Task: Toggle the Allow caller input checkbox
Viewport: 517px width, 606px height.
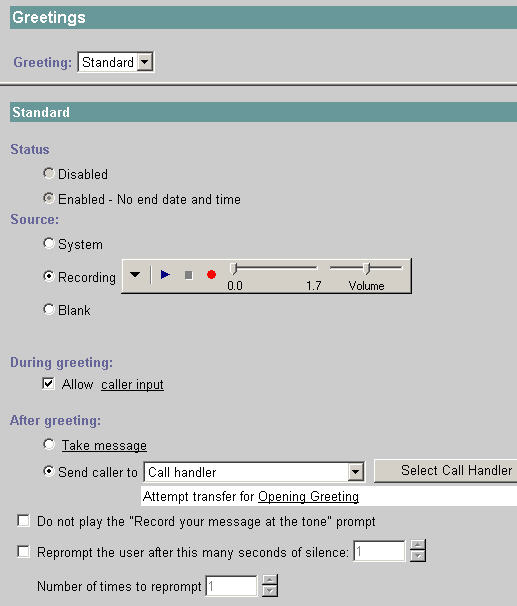Action: (48, 384)
